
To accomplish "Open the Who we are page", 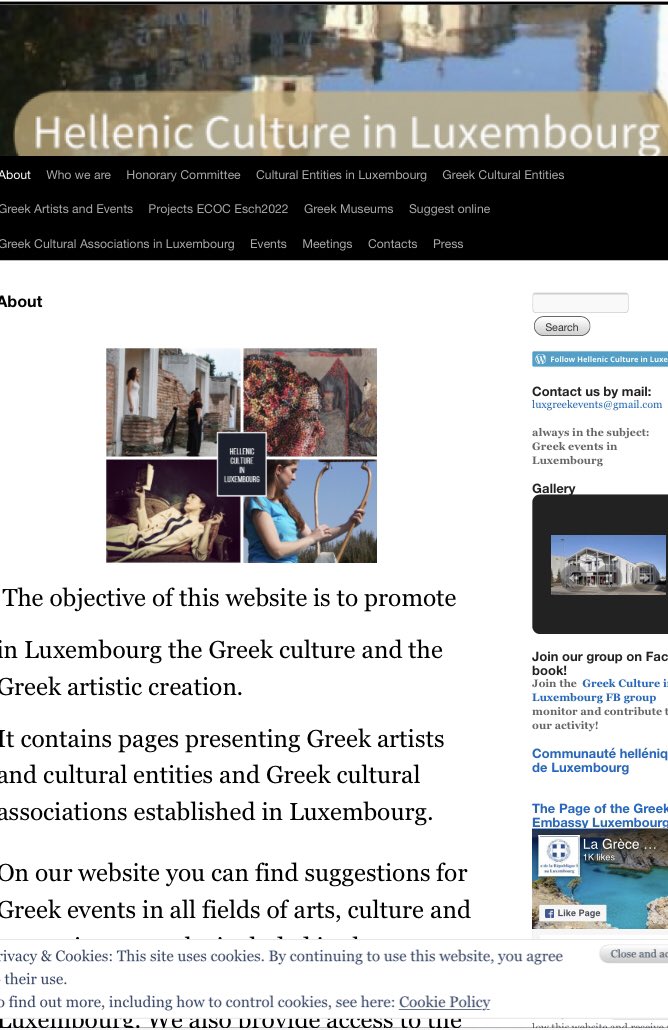I will point(78,175).
